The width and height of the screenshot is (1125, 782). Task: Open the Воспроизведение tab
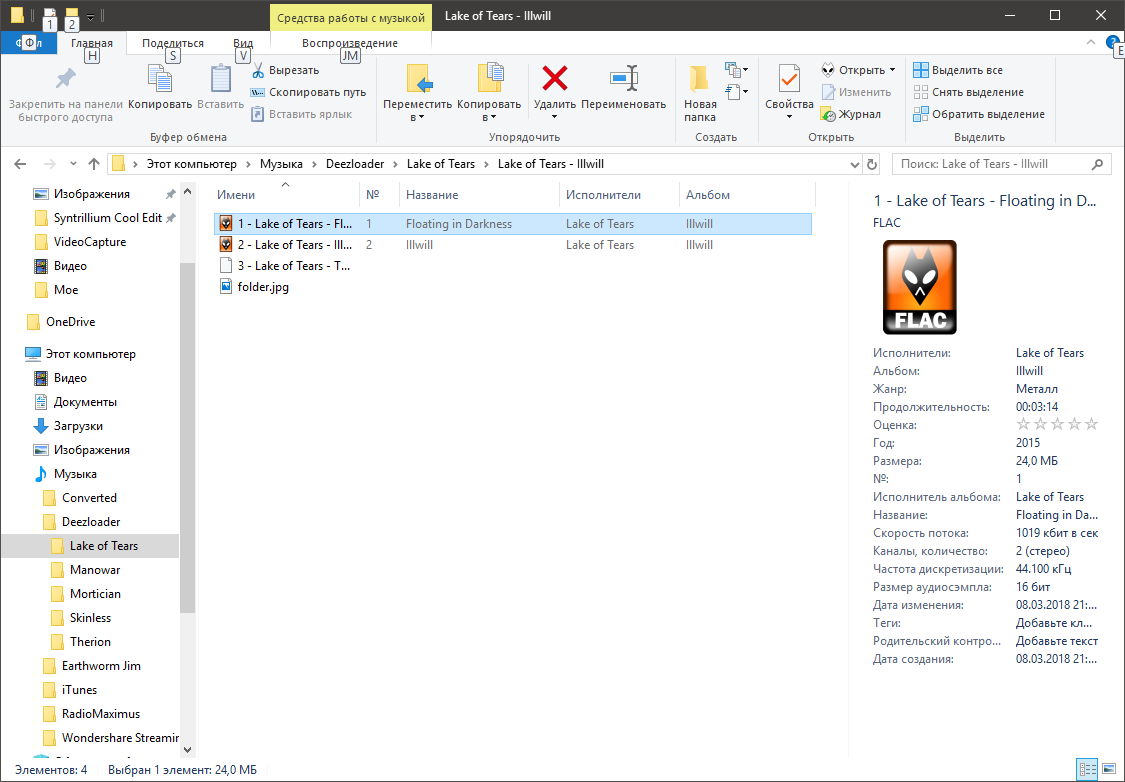coord(350,43)
